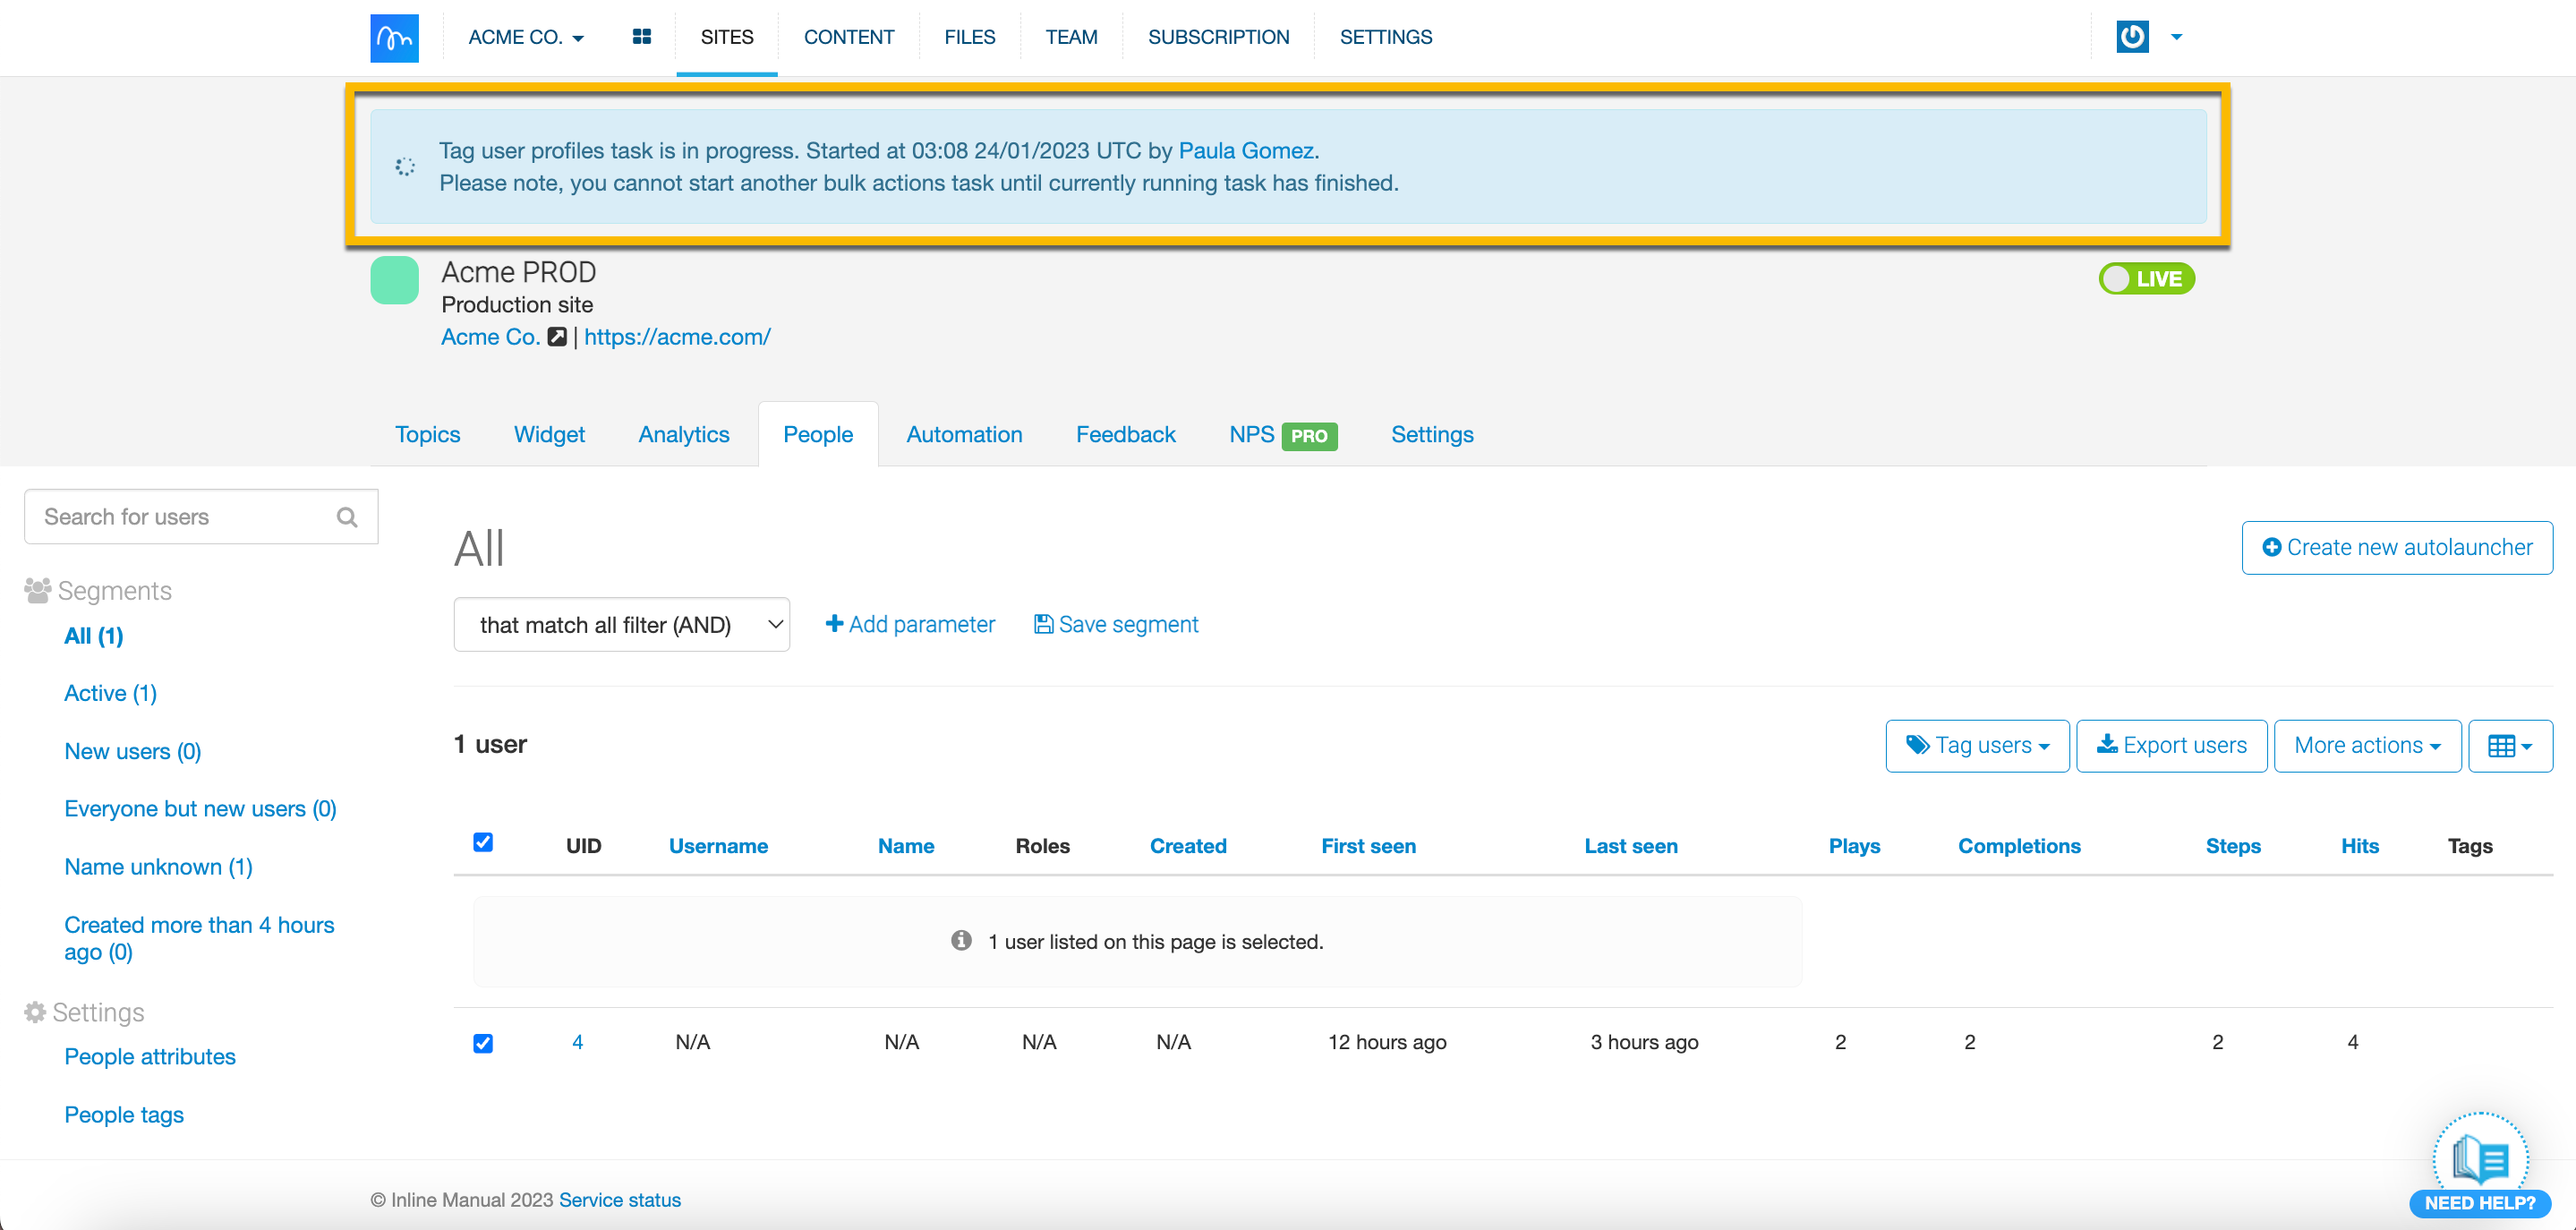Open the Tag users dropdown

click(x=1977, y=746)
